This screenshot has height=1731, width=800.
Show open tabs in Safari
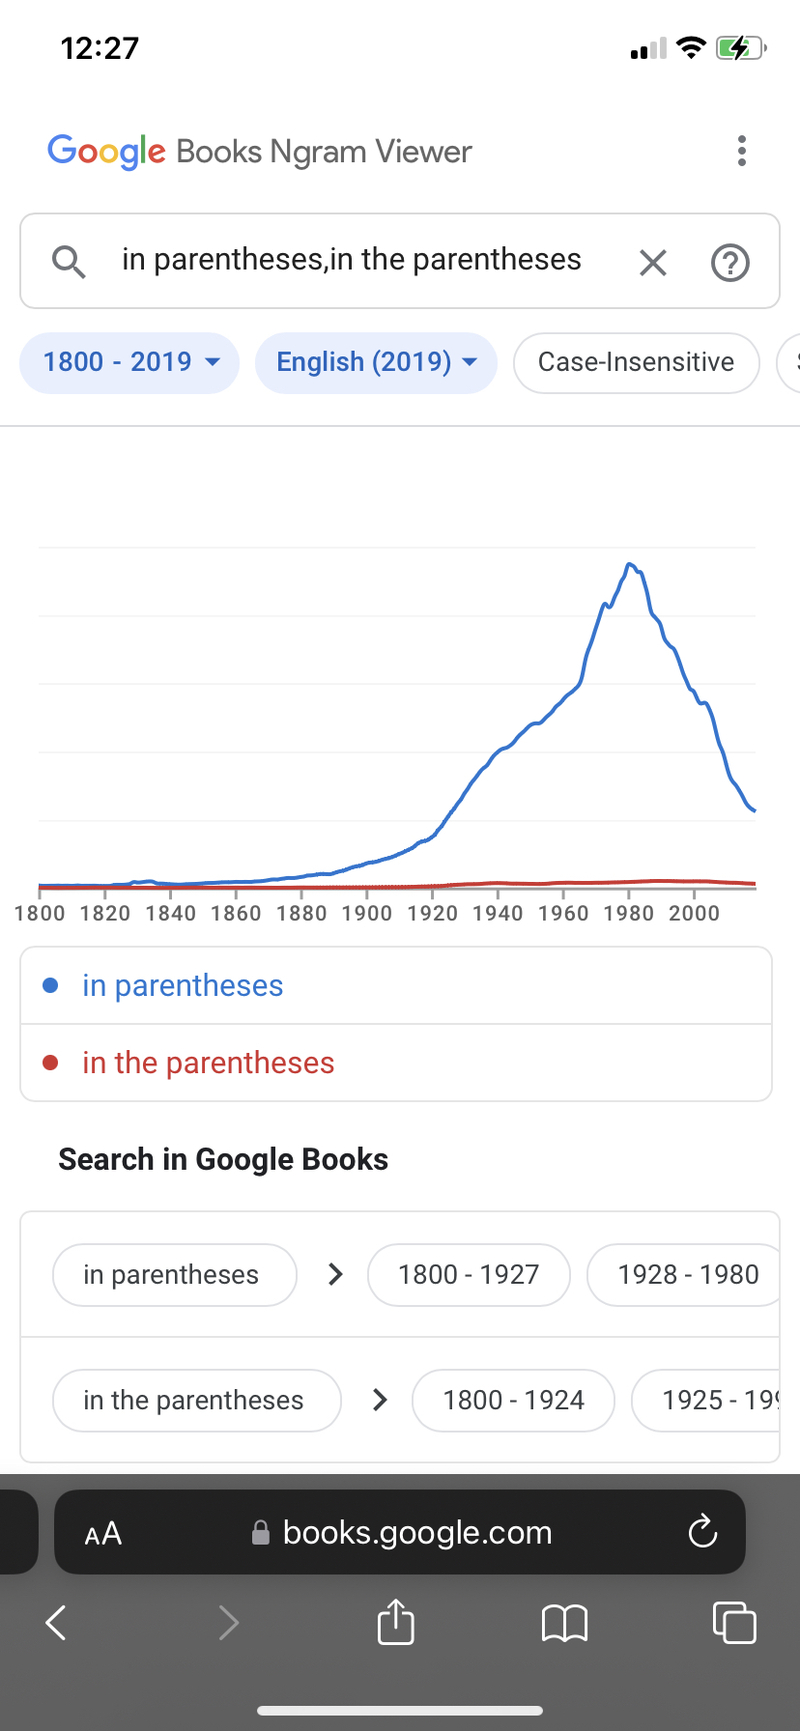[x=734, y=1622]
